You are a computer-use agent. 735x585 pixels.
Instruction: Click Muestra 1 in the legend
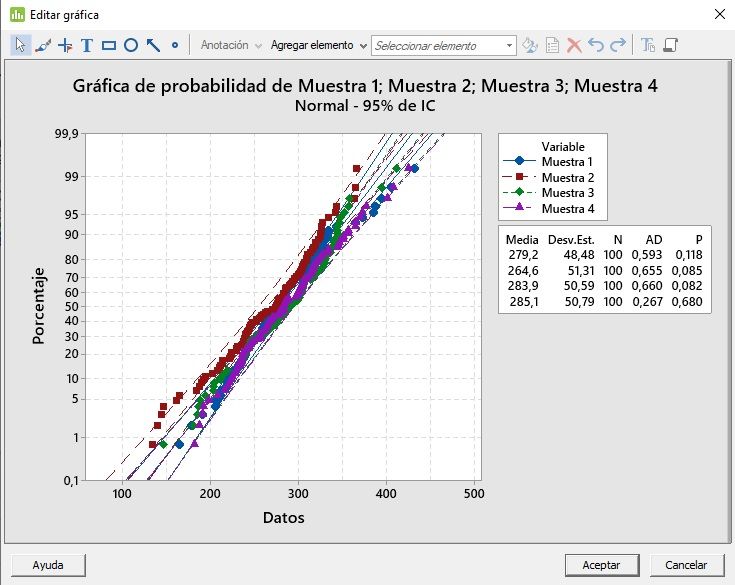coord(567,162)
